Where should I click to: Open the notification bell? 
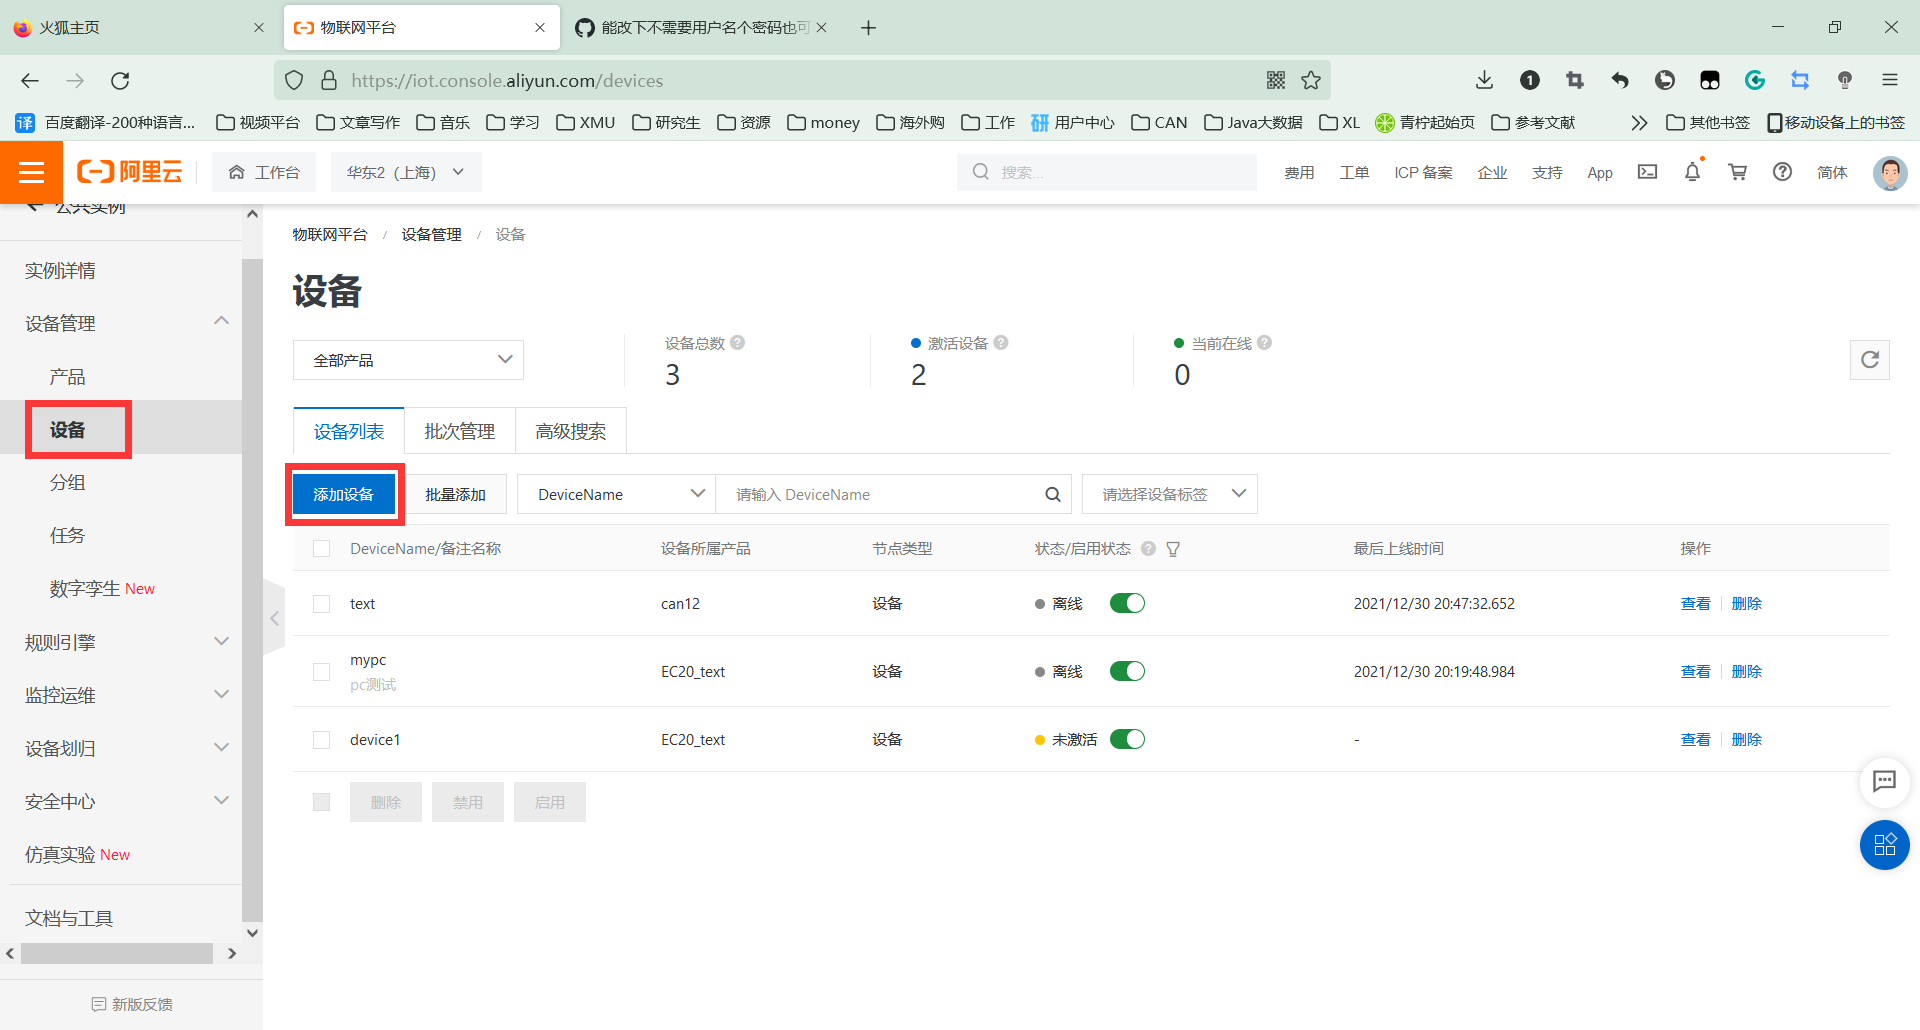(x=1692, y=172)
